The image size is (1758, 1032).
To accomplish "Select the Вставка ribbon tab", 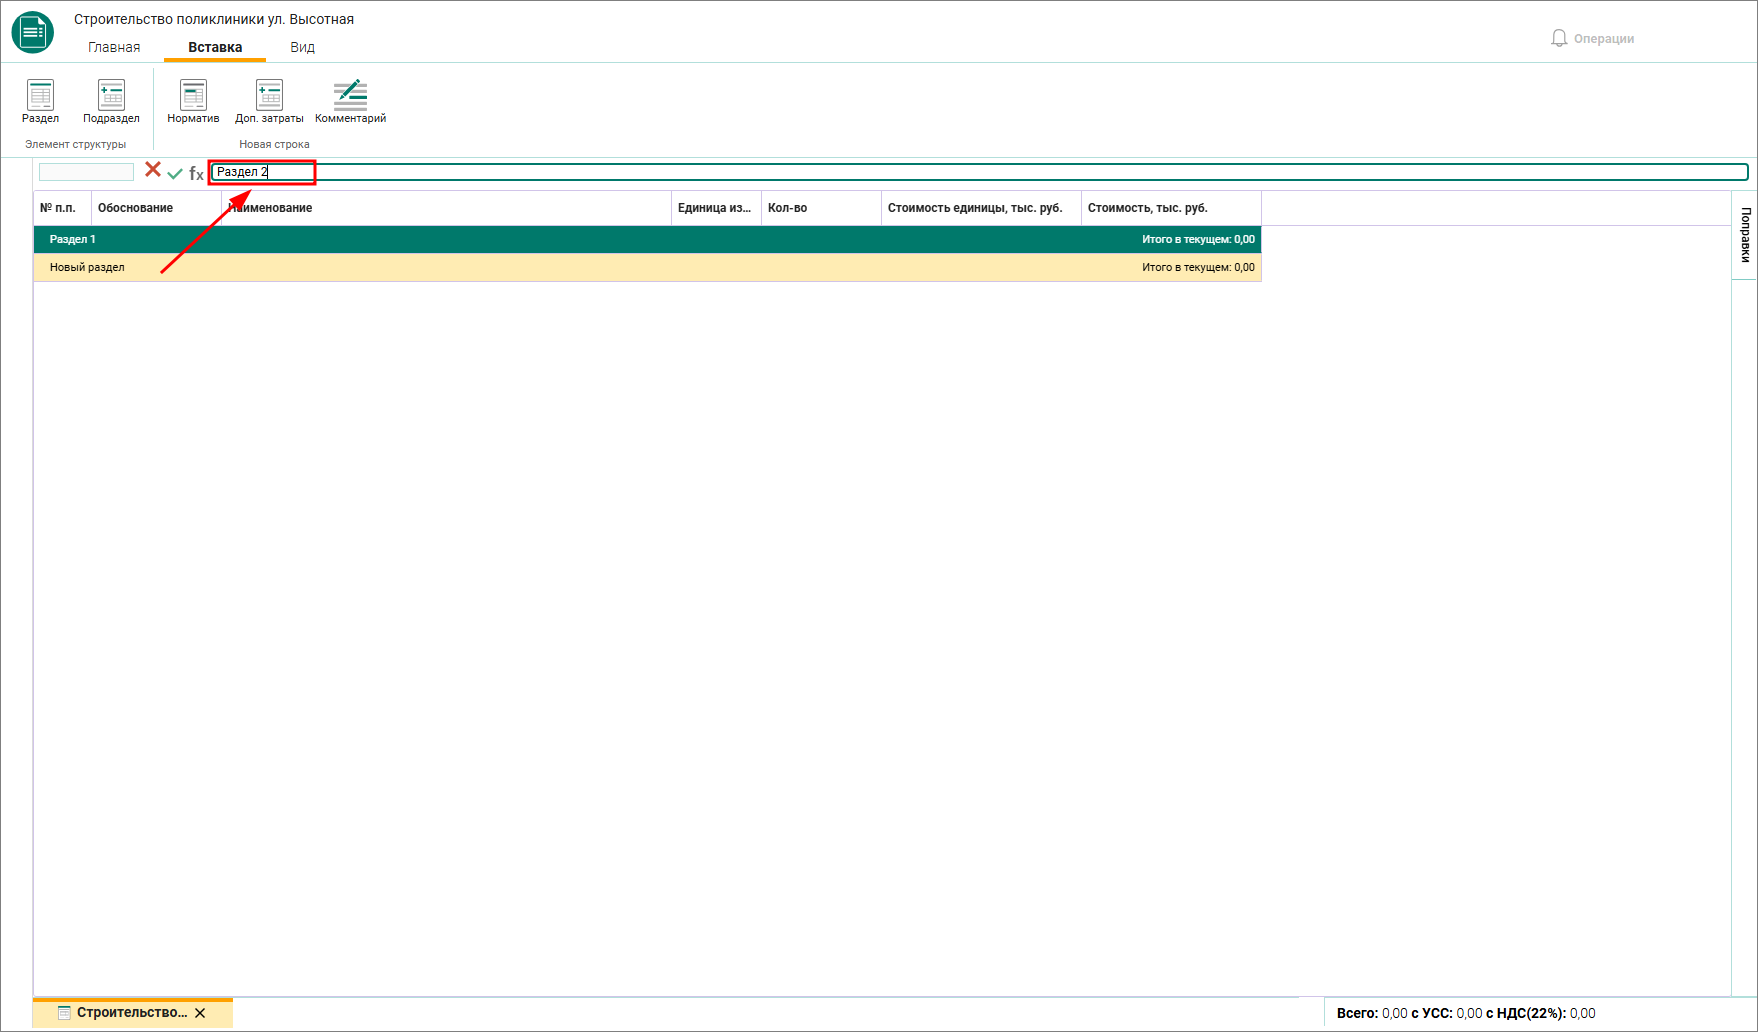I will click(215, 47).
